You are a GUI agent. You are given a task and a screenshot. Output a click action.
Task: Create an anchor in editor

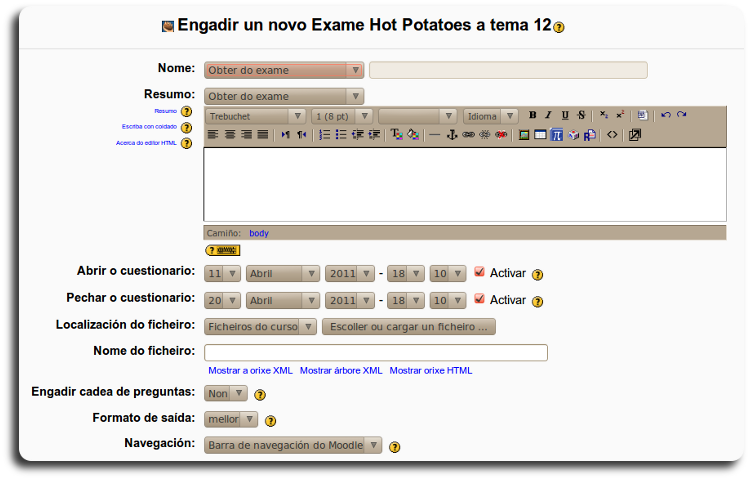point(452,135)
